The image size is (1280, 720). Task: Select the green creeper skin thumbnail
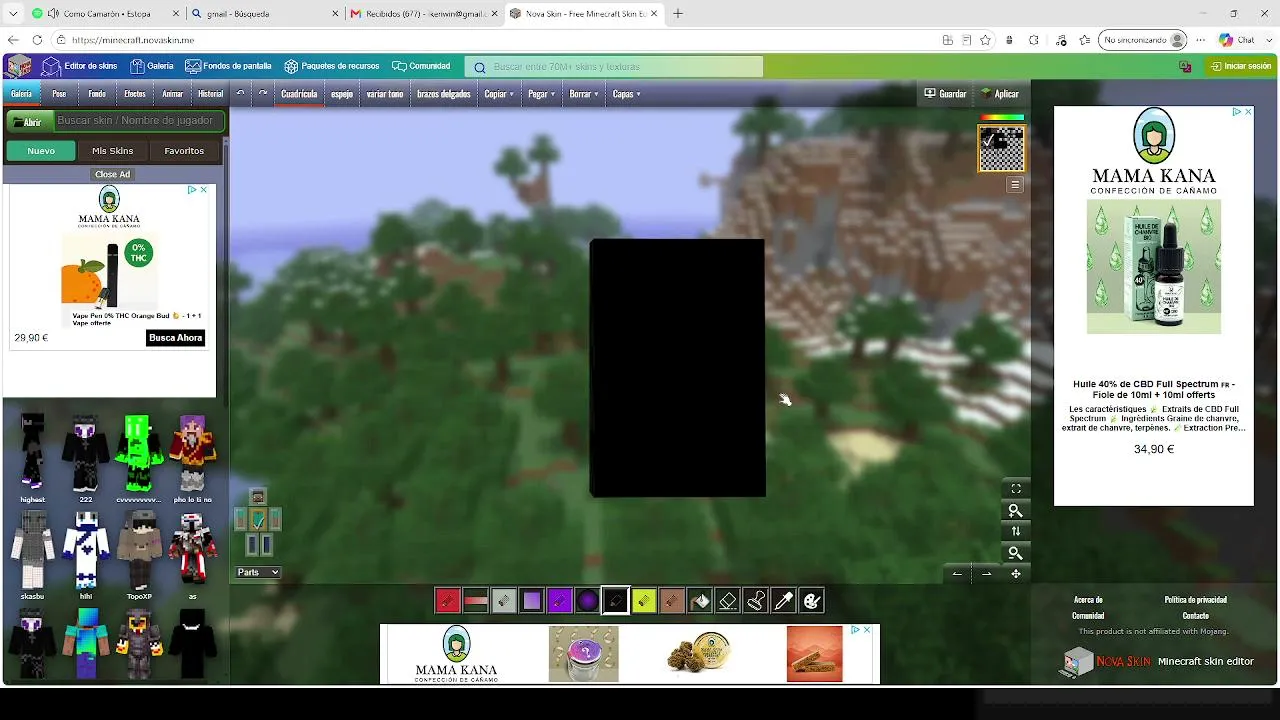[138, 451]
